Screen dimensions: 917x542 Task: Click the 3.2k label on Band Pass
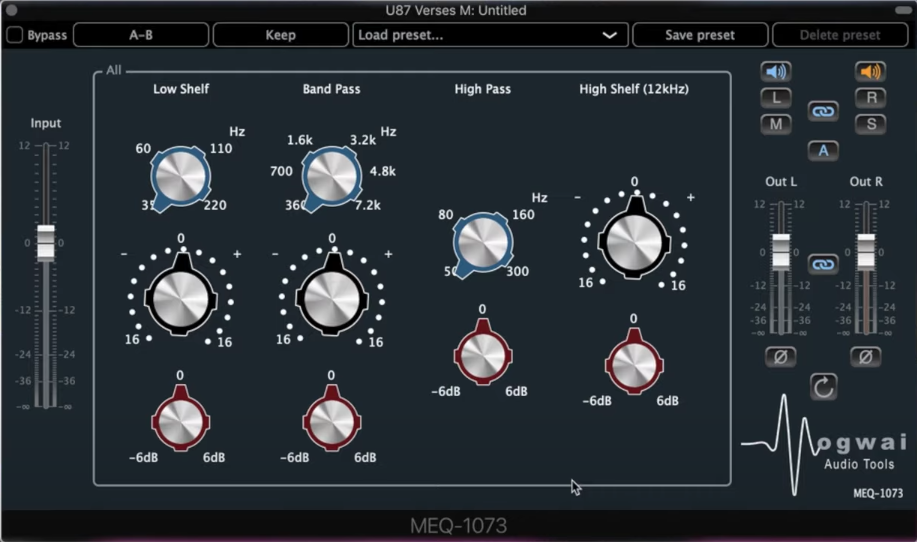pyautogui.click(x=363, y=140)
